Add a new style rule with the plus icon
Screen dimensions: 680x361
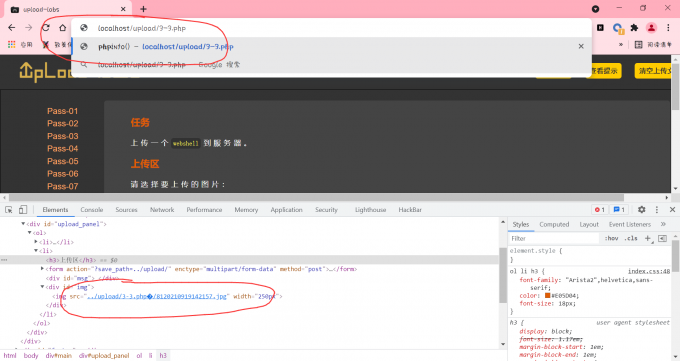pos(648,238)
